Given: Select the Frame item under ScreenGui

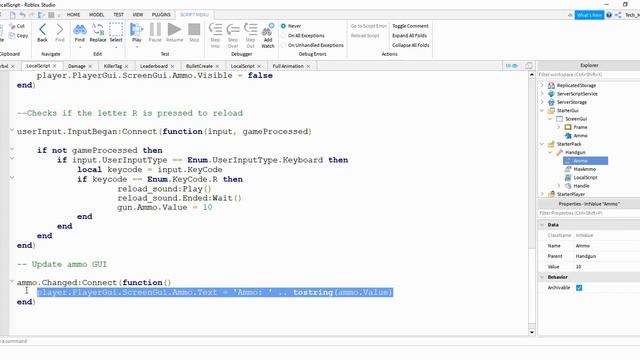Looking at the screenshot, I should point(580,127).
